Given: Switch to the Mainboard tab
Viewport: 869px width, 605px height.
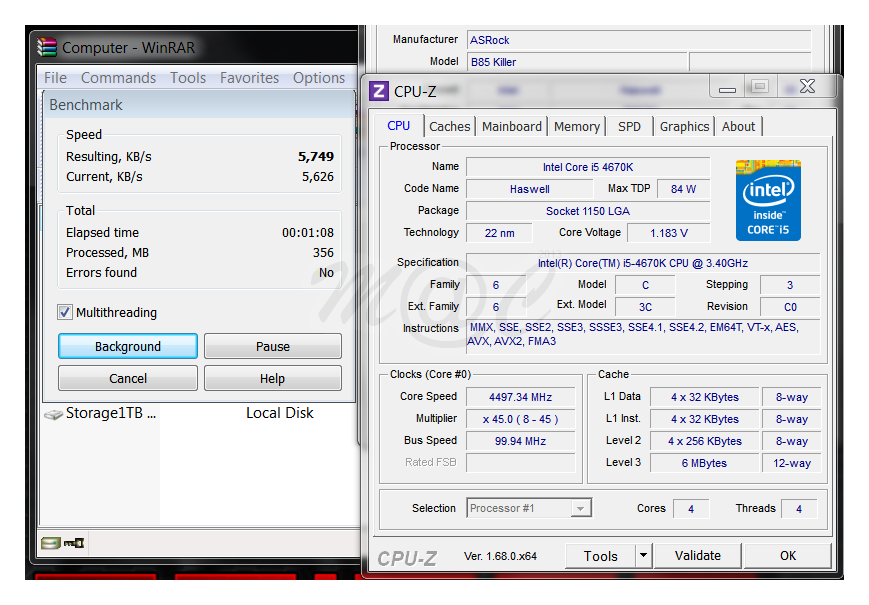Looking at the screenshot, I should pos(512,126).
